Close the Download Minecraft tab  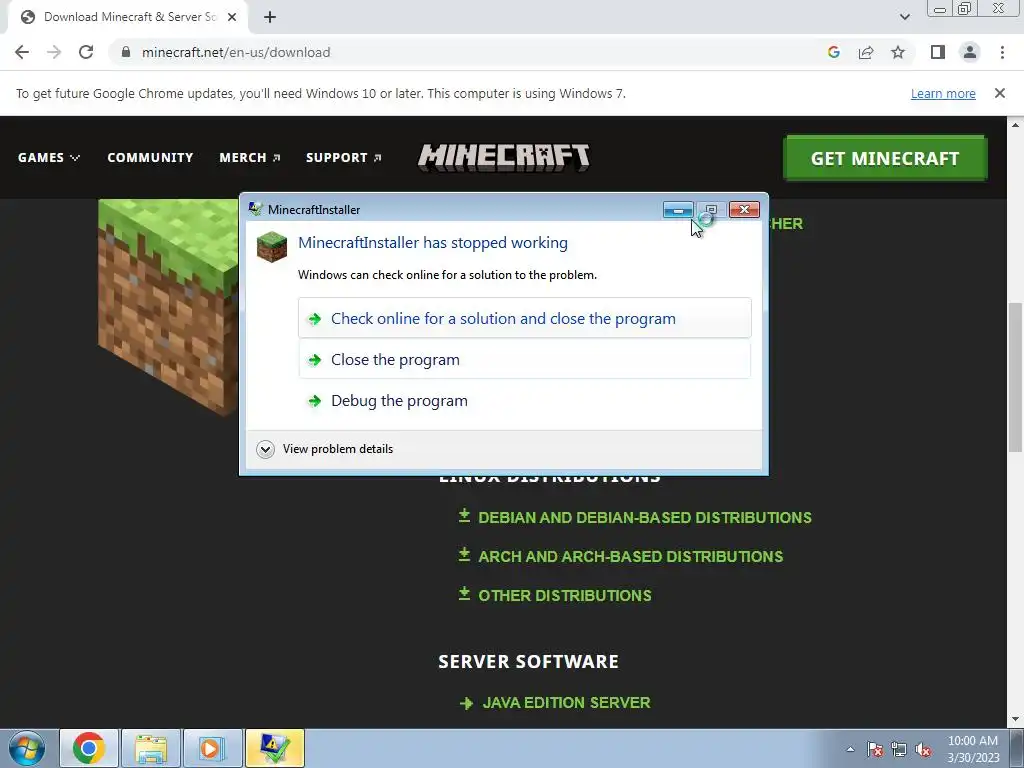pos(232,17)
